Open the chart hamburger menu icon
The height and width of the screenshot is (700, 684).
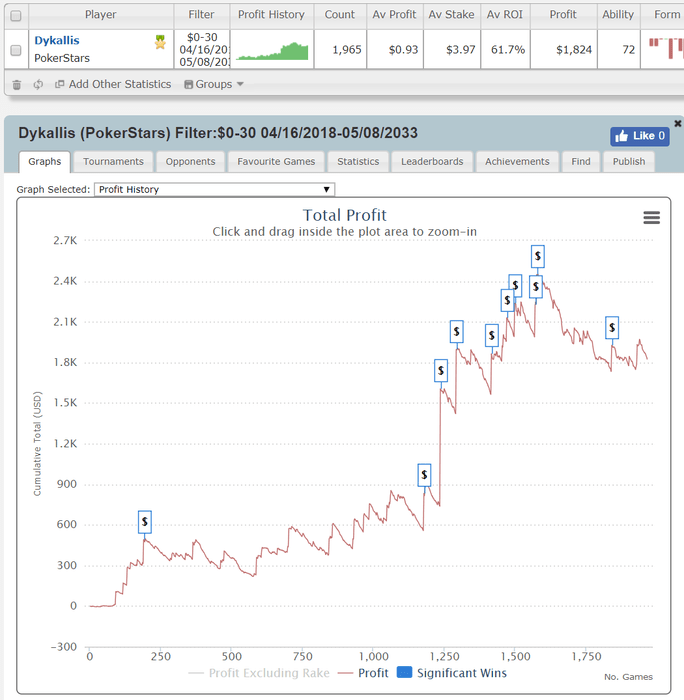pos(651,218)
